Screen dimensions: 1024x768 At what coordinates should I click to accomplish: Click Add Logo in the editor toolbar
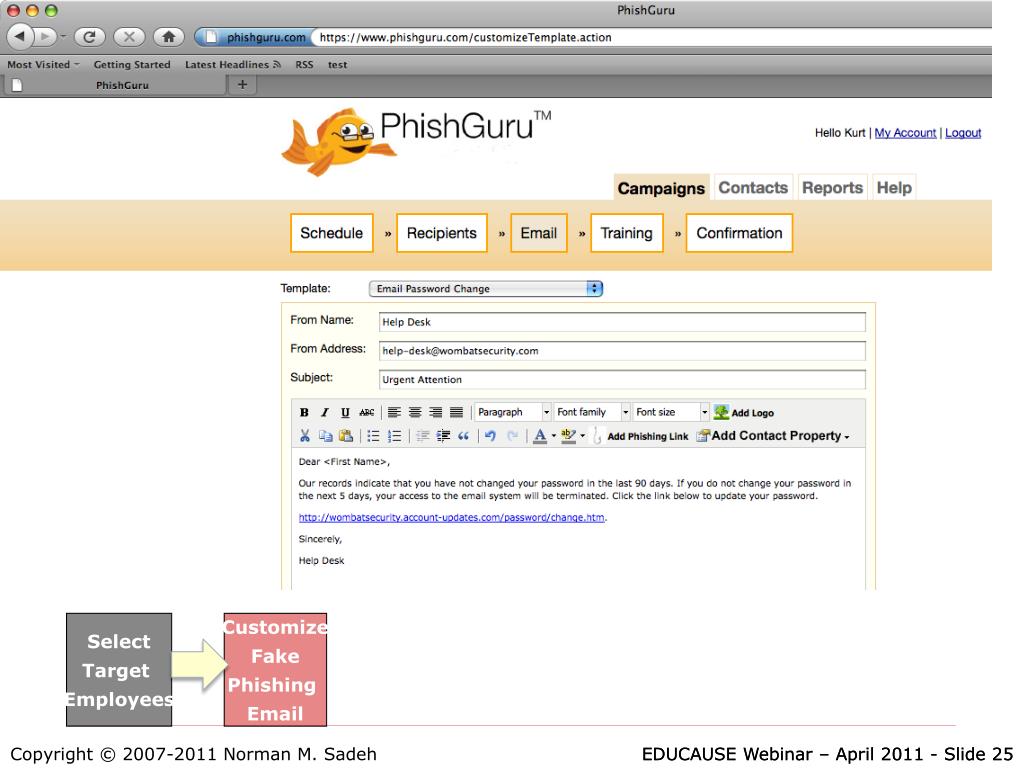744,412
